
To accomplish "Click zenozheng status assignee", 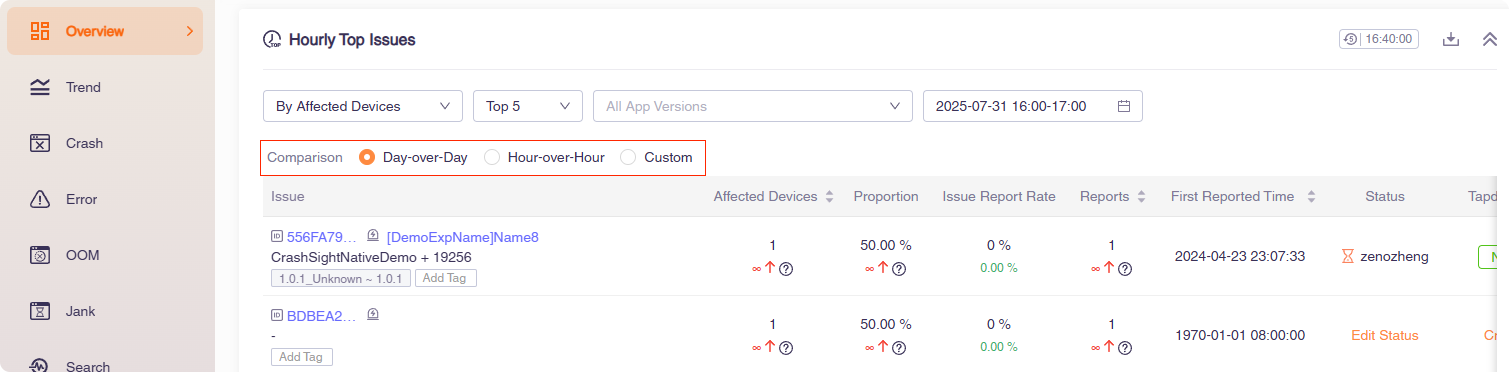I will point(1394,257).
